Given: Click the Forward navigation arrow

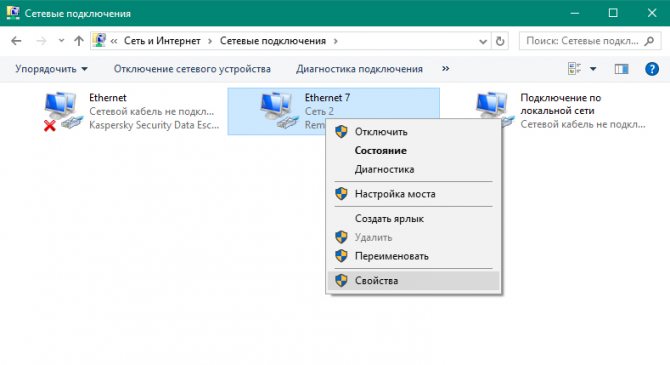Looking at the screenshot, I should tap(41, 41).
